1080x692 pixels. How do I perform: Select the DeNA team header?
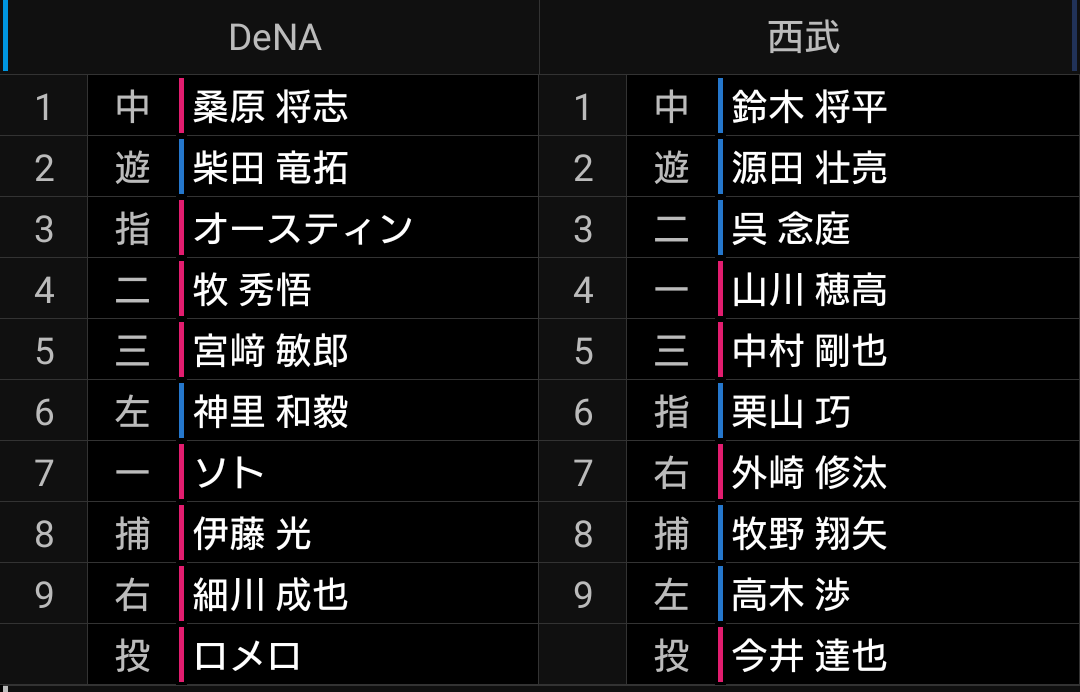click(x=275, y=37)
